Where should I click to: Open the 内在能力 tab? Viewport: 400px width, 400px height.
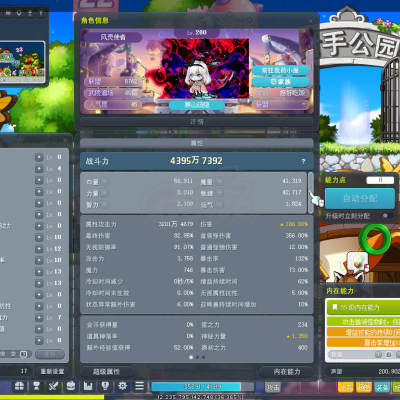point(287,371)
